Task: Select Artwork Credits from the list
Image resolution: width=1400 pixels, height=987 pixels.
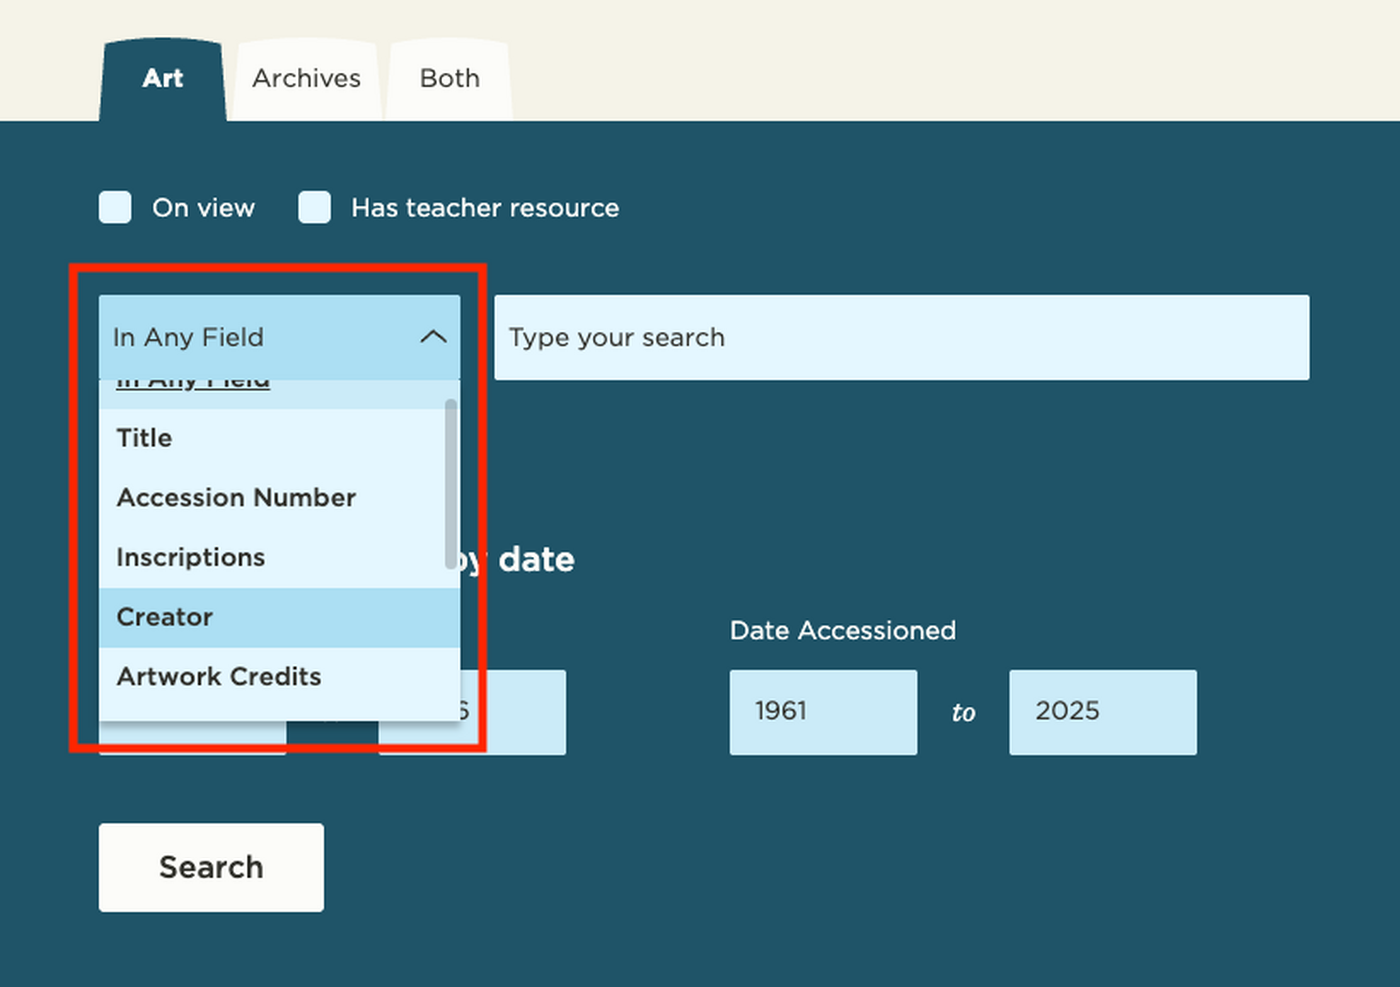Action: [218, 676]
